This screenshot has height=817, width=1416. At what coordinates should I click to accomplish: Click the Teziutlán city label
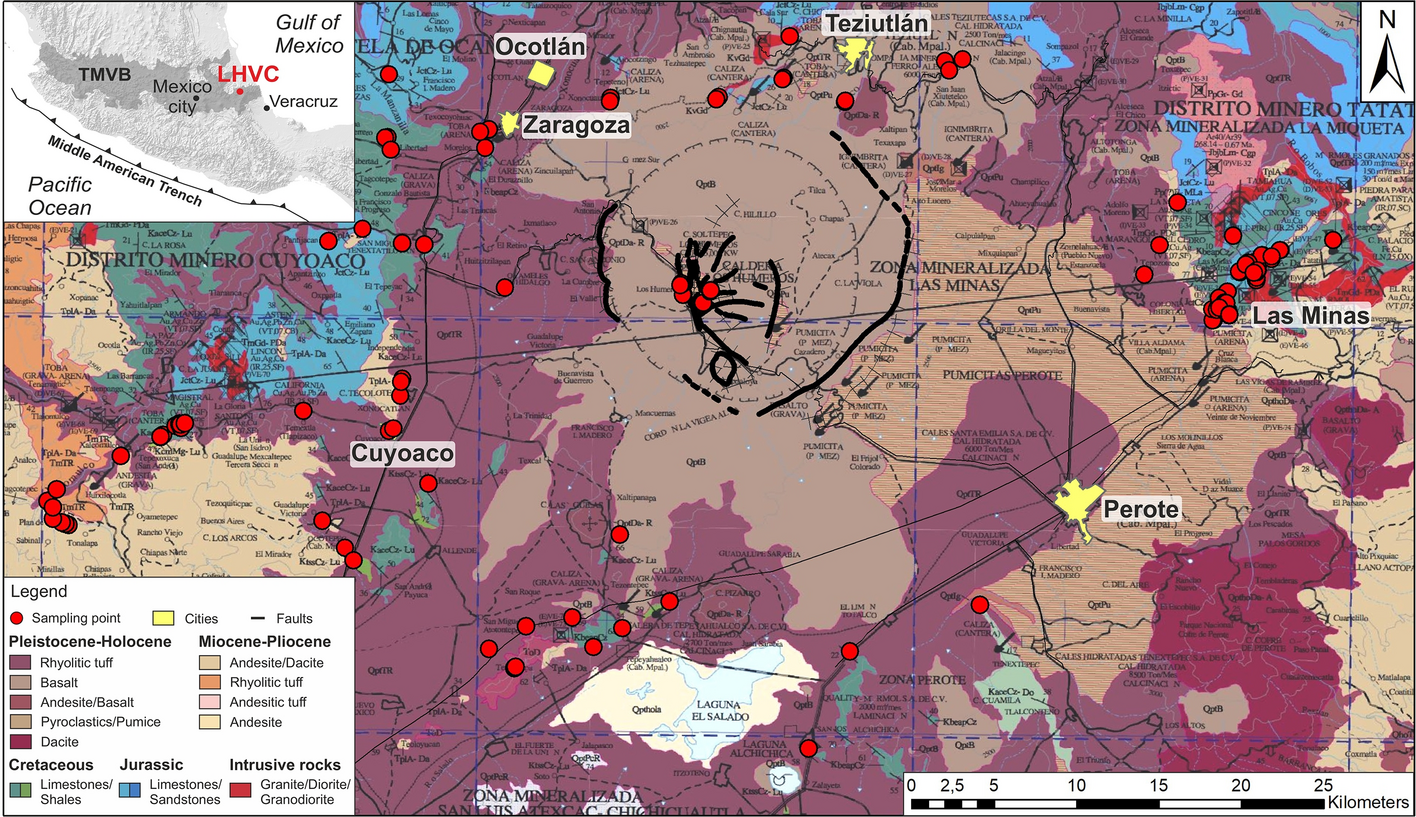pyautogui.click(x=877, y=22)
